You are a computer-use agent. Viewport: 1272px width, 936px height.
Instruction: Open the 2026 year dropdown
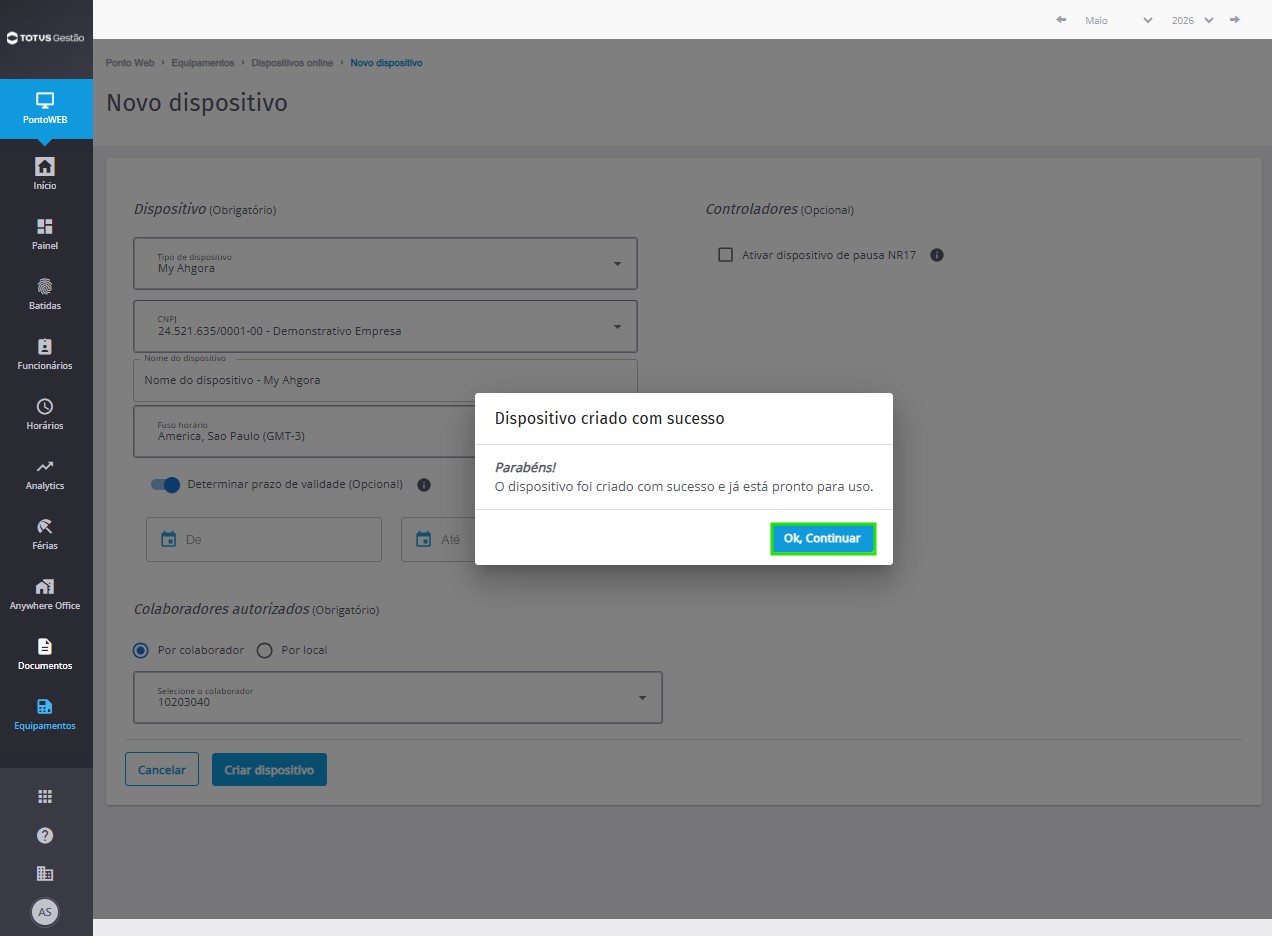pyautogui.click(x=1192, y=20)
